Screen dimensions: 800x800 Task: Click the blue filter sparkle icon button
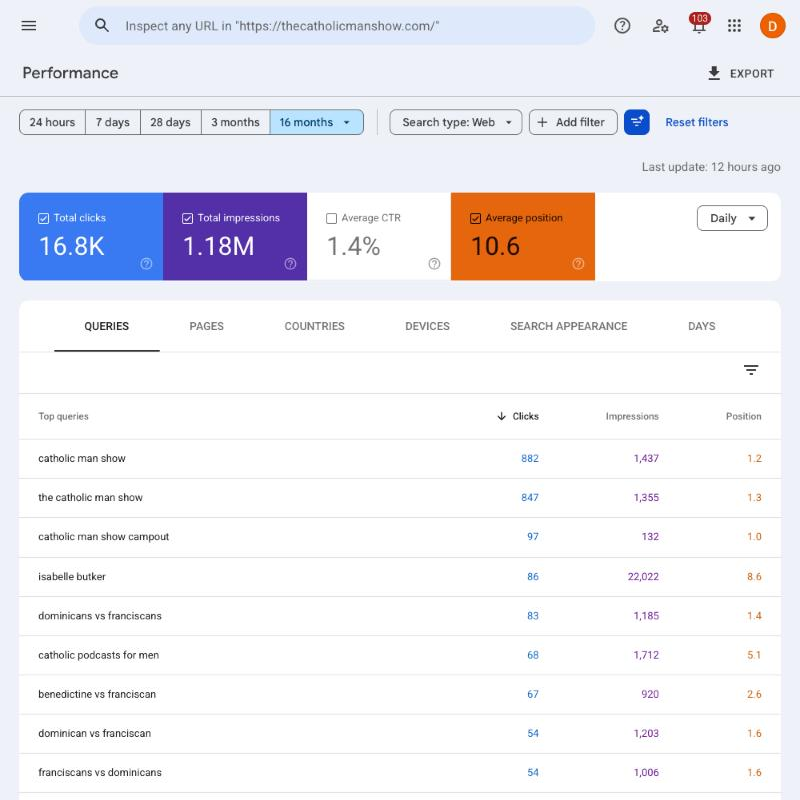click(x=636, y=122)
